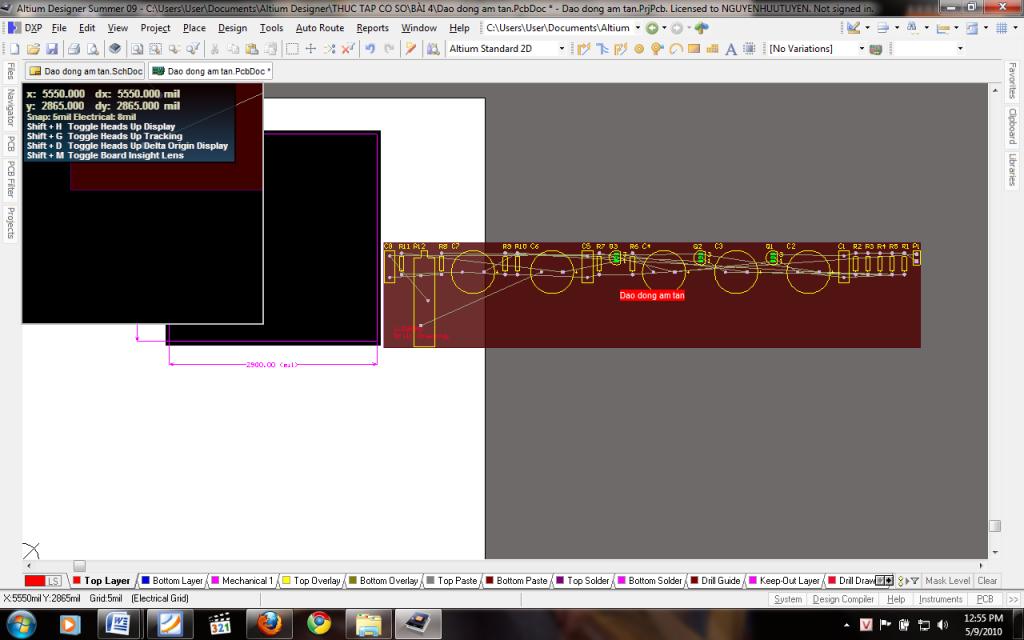Click the Clear button
The width and height of the screenshot is (1024, 640).
987,580
